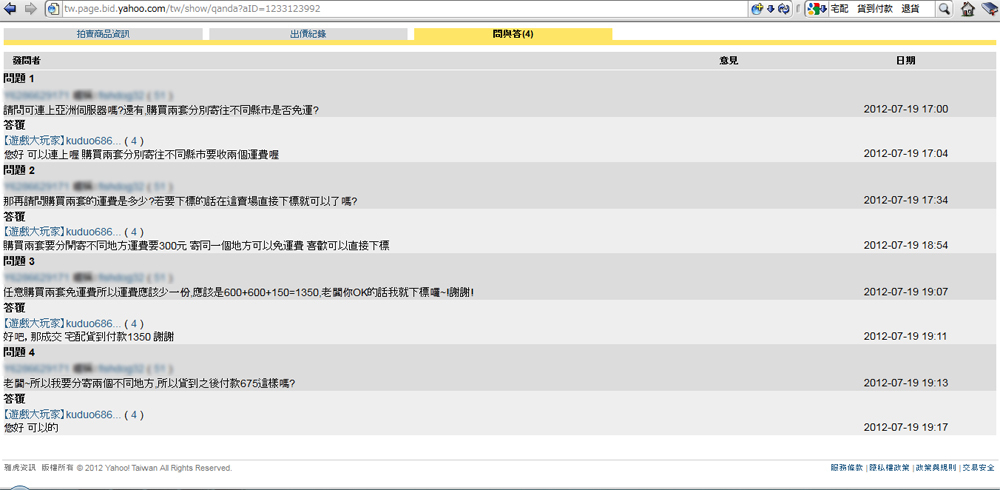Open the 交易安全 footer link
The image size is (1000, 490).
click(x=978, y=468)
